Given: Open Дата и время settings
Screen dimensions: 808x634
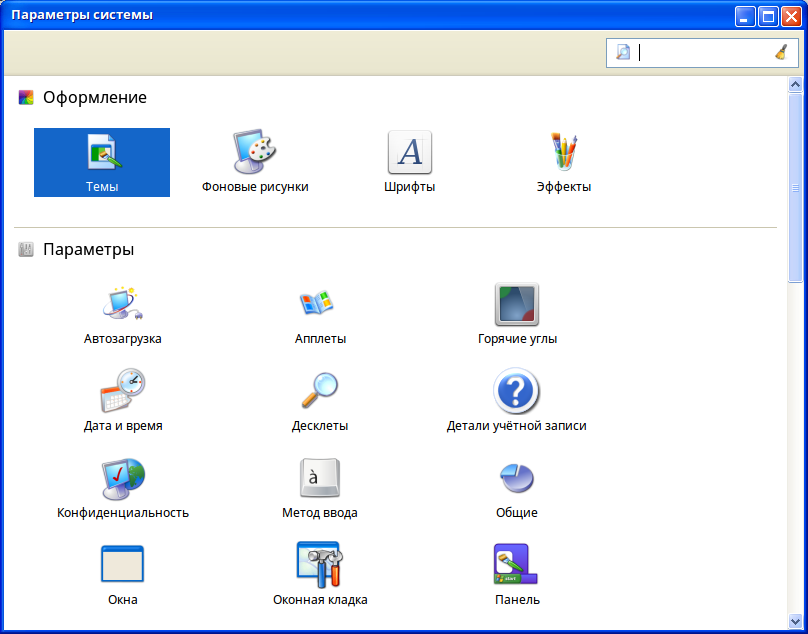Looking at the screenshot, I should click(x=123, y=402).
